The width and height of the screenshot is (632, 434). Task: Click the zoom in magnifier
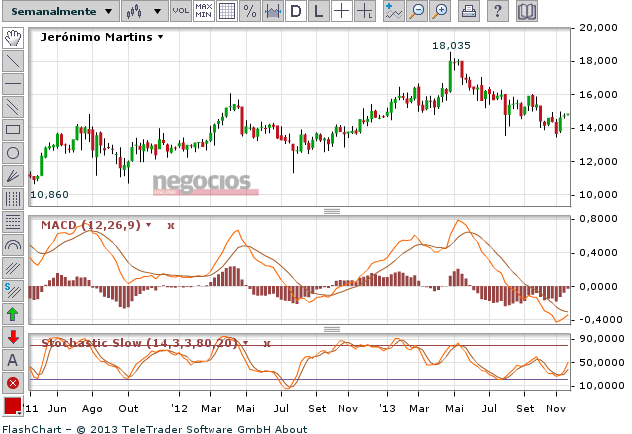pyautogui.click(x=440, y=11)
